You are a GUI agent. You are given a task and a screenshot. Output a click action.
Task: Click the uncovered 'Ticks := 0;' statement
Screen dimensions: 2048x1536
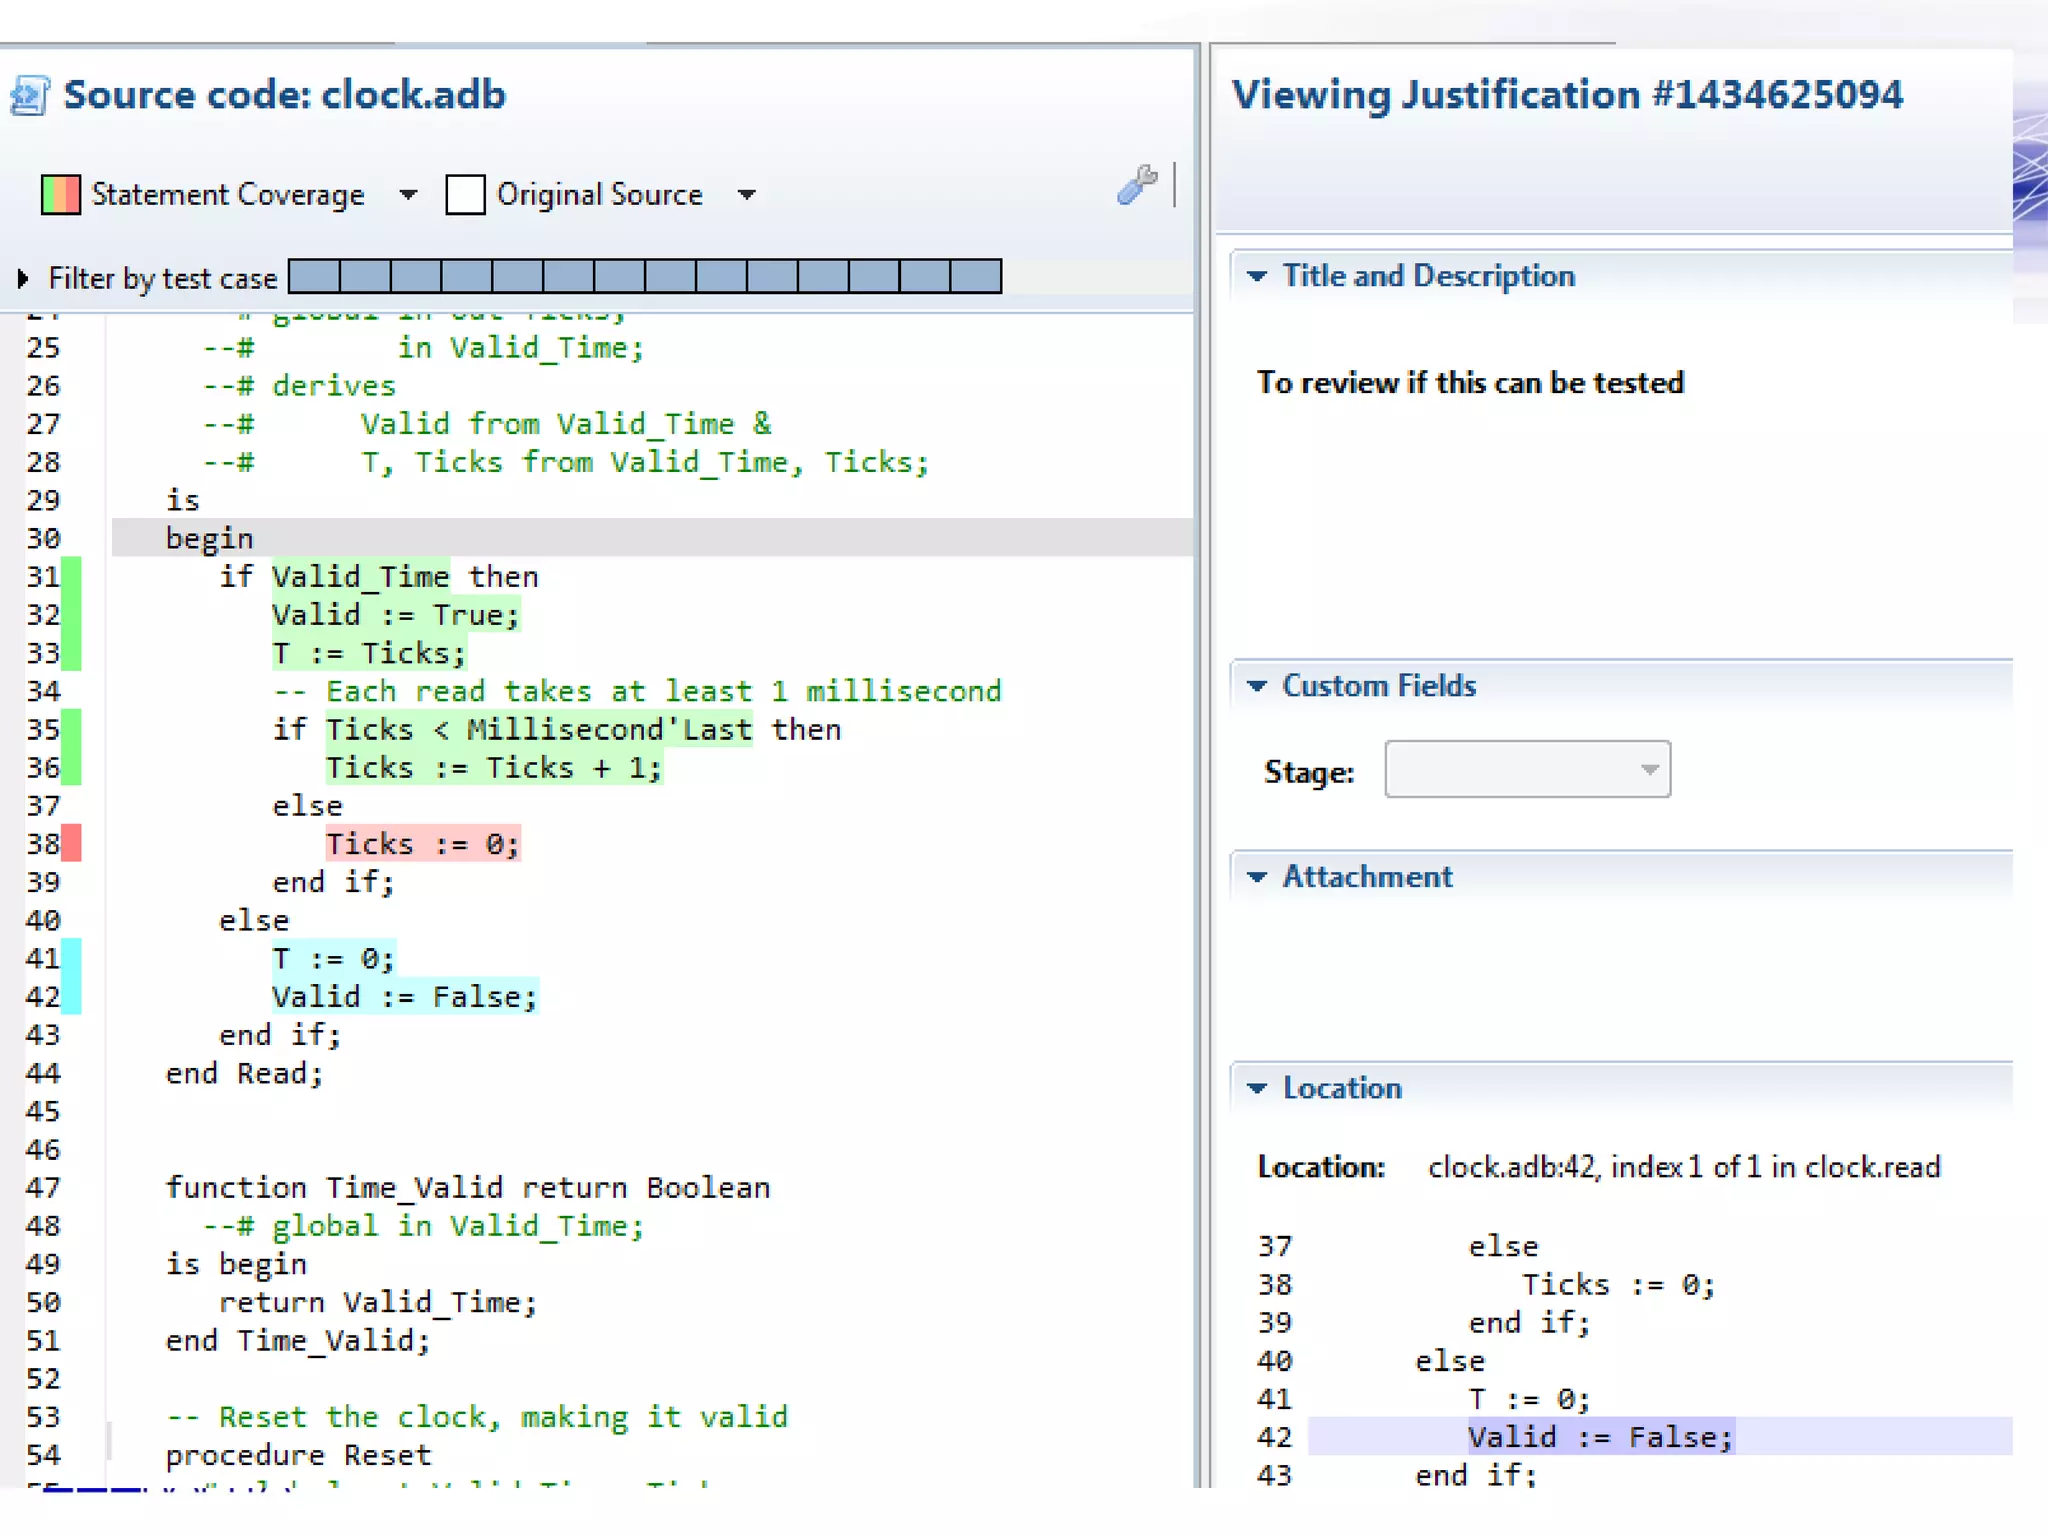(422, 844)
